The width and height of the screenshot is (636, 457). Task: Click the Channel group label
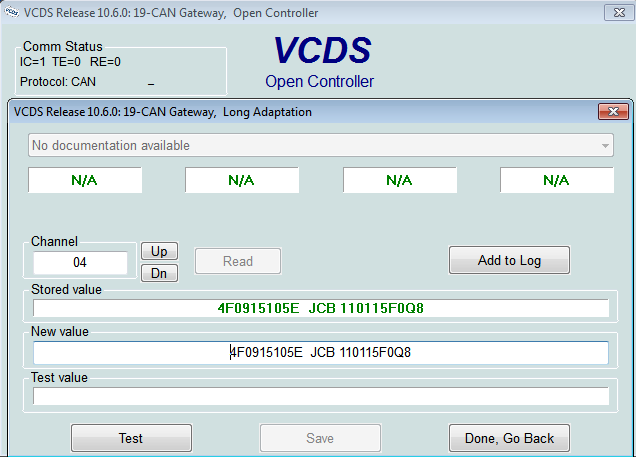point(54,241)
